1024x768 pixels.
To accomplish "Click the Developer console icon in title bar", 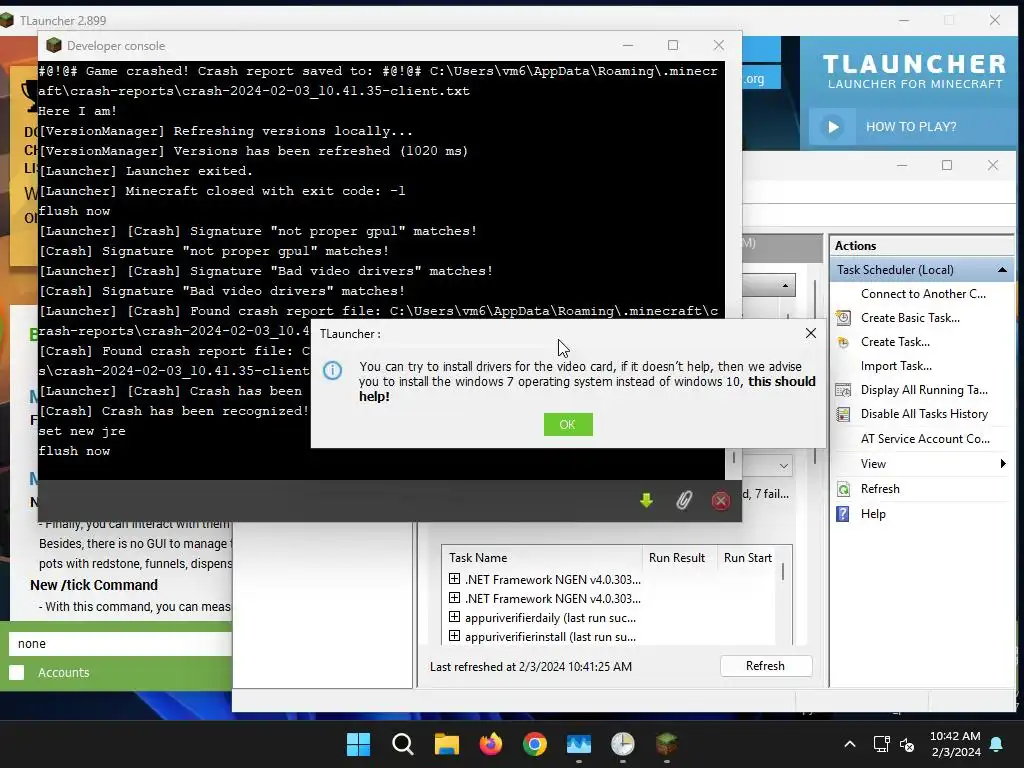I will (54, 45).
